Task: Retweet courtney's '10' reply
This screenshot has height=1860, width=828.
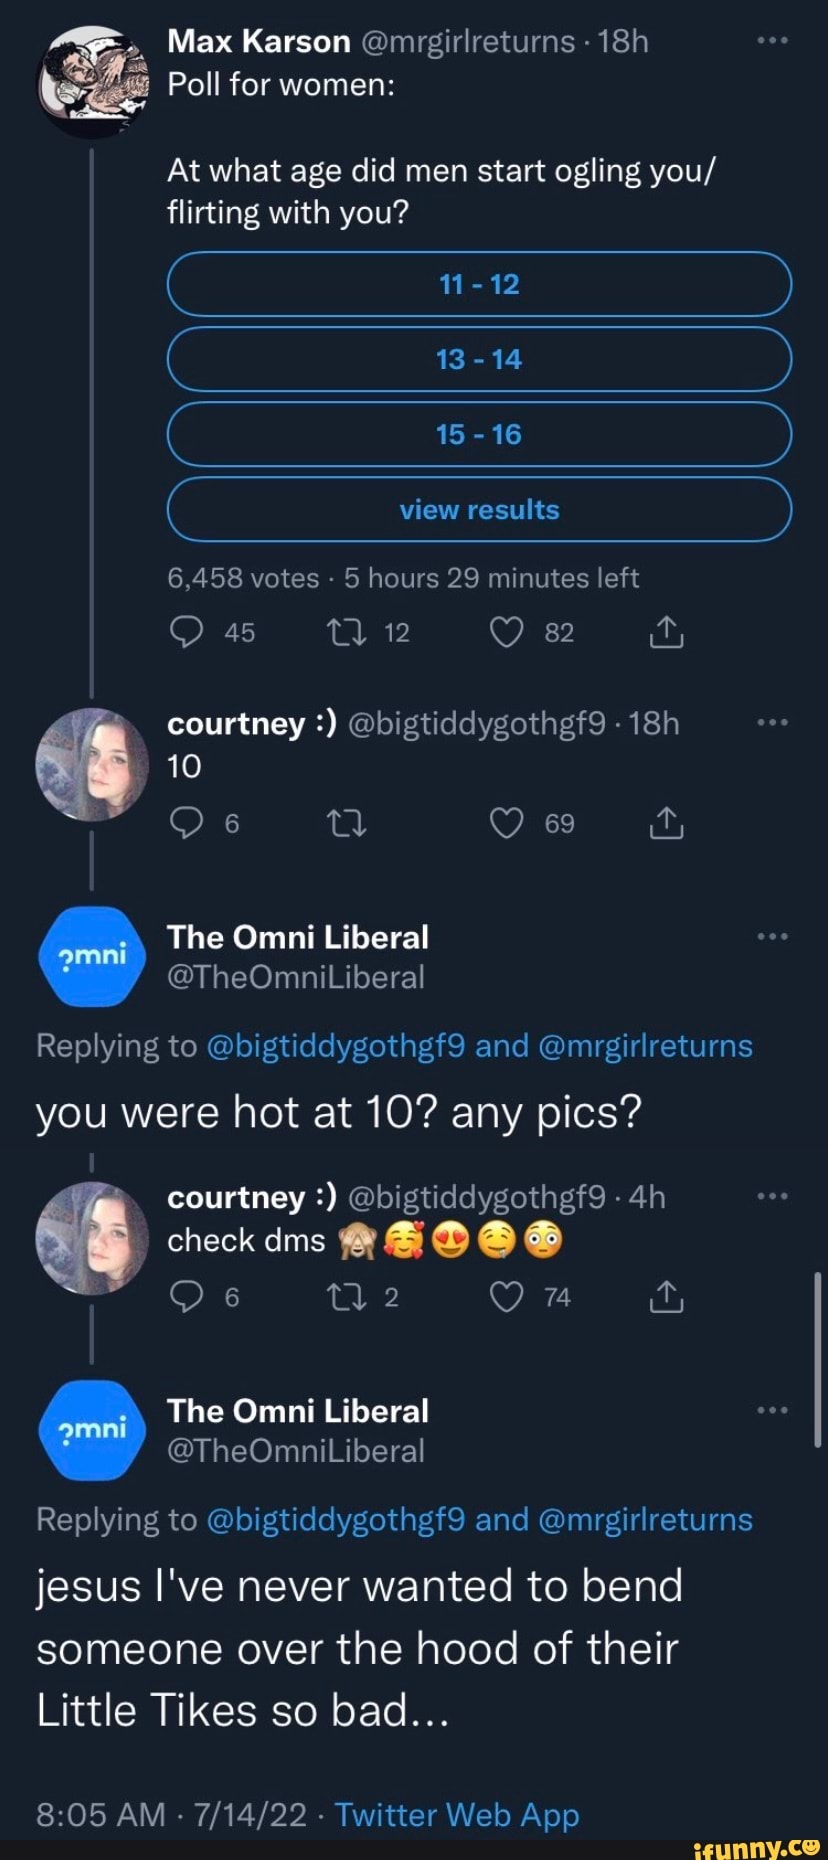Action: (x=347, y=823)
